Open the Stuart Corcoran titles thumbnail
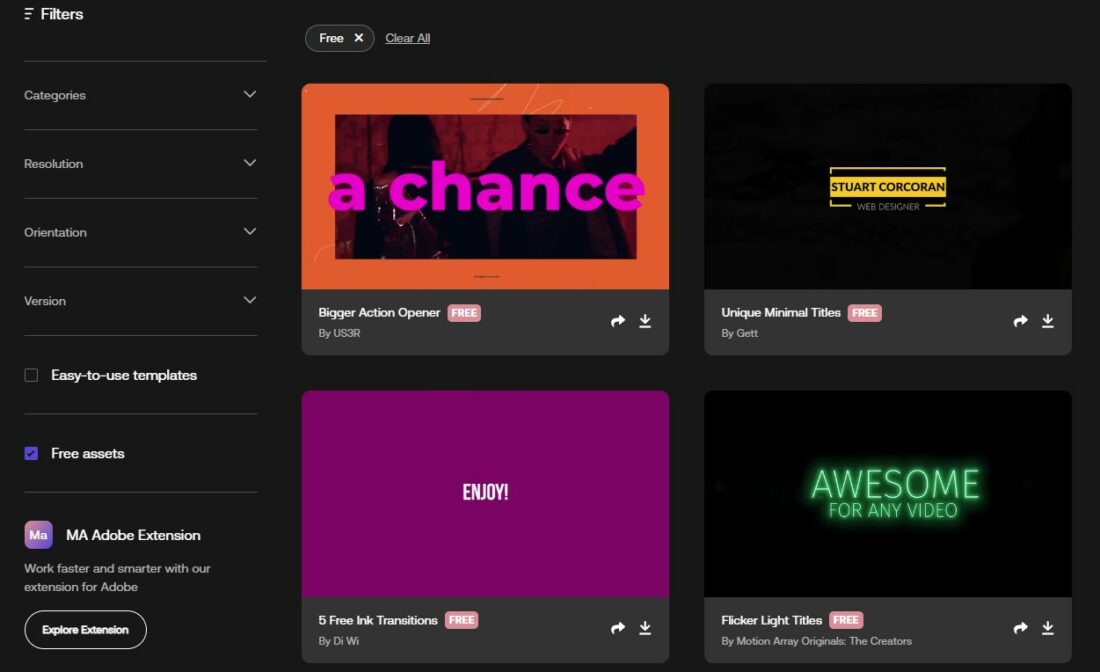Image resolution: width=1100 pixels, height=672 pixels. click(x=887, y=187)
